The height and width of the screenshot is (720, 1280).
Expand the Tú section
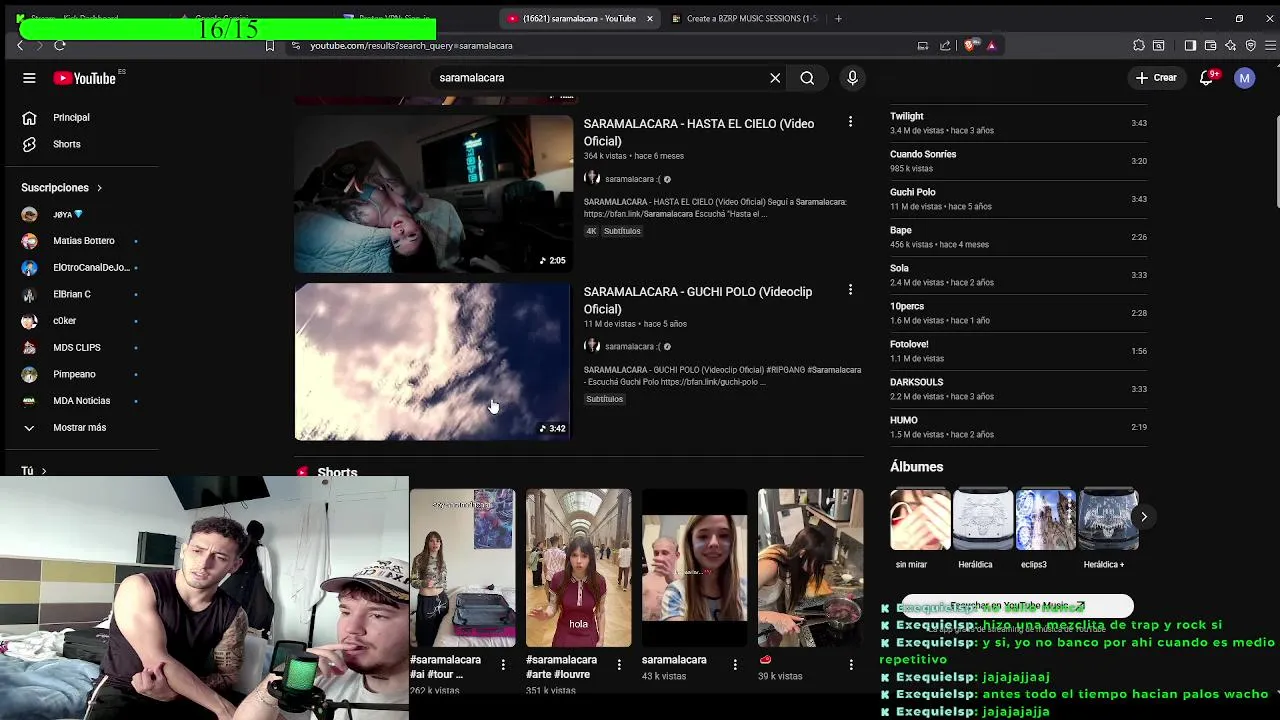coord(34,471)
